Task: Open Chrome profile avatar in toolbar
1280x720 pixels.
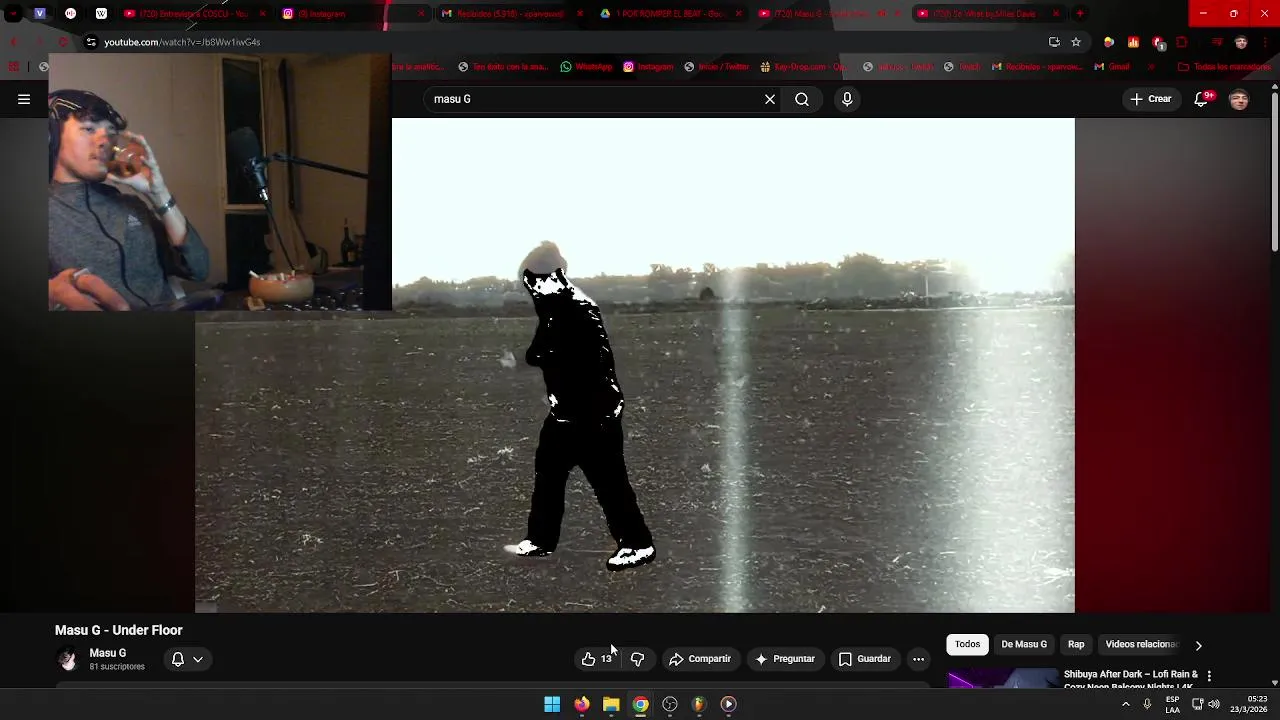Action: 1241,42
